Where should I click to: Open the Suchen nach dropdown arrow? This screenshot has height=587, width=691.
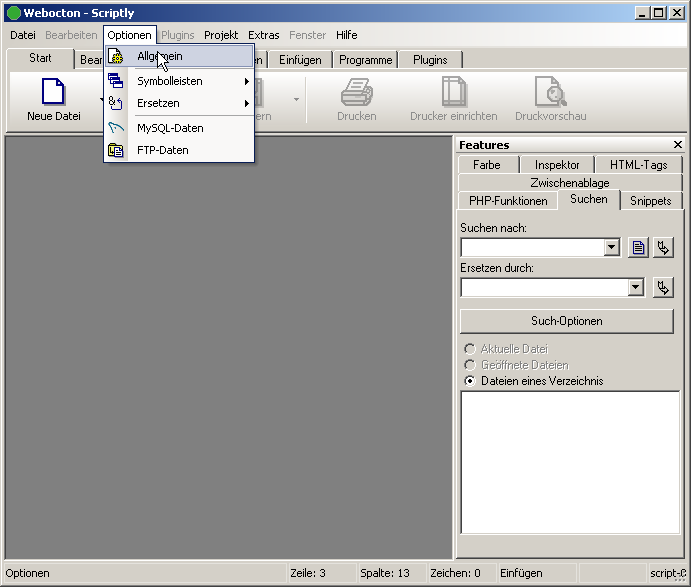611,247
